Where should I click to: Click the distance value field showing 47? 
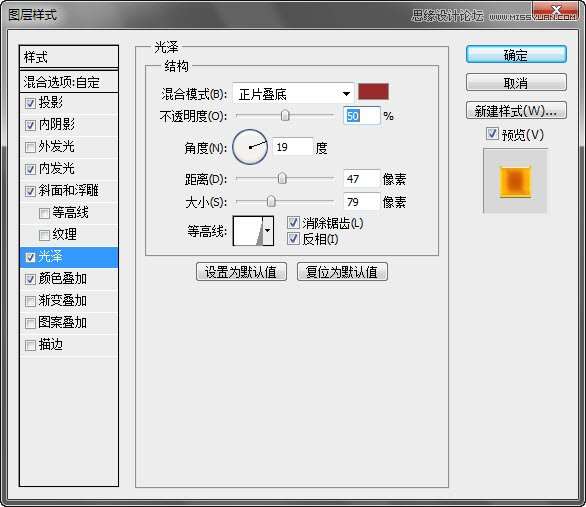pyautogui.click(x=361, y=179)
